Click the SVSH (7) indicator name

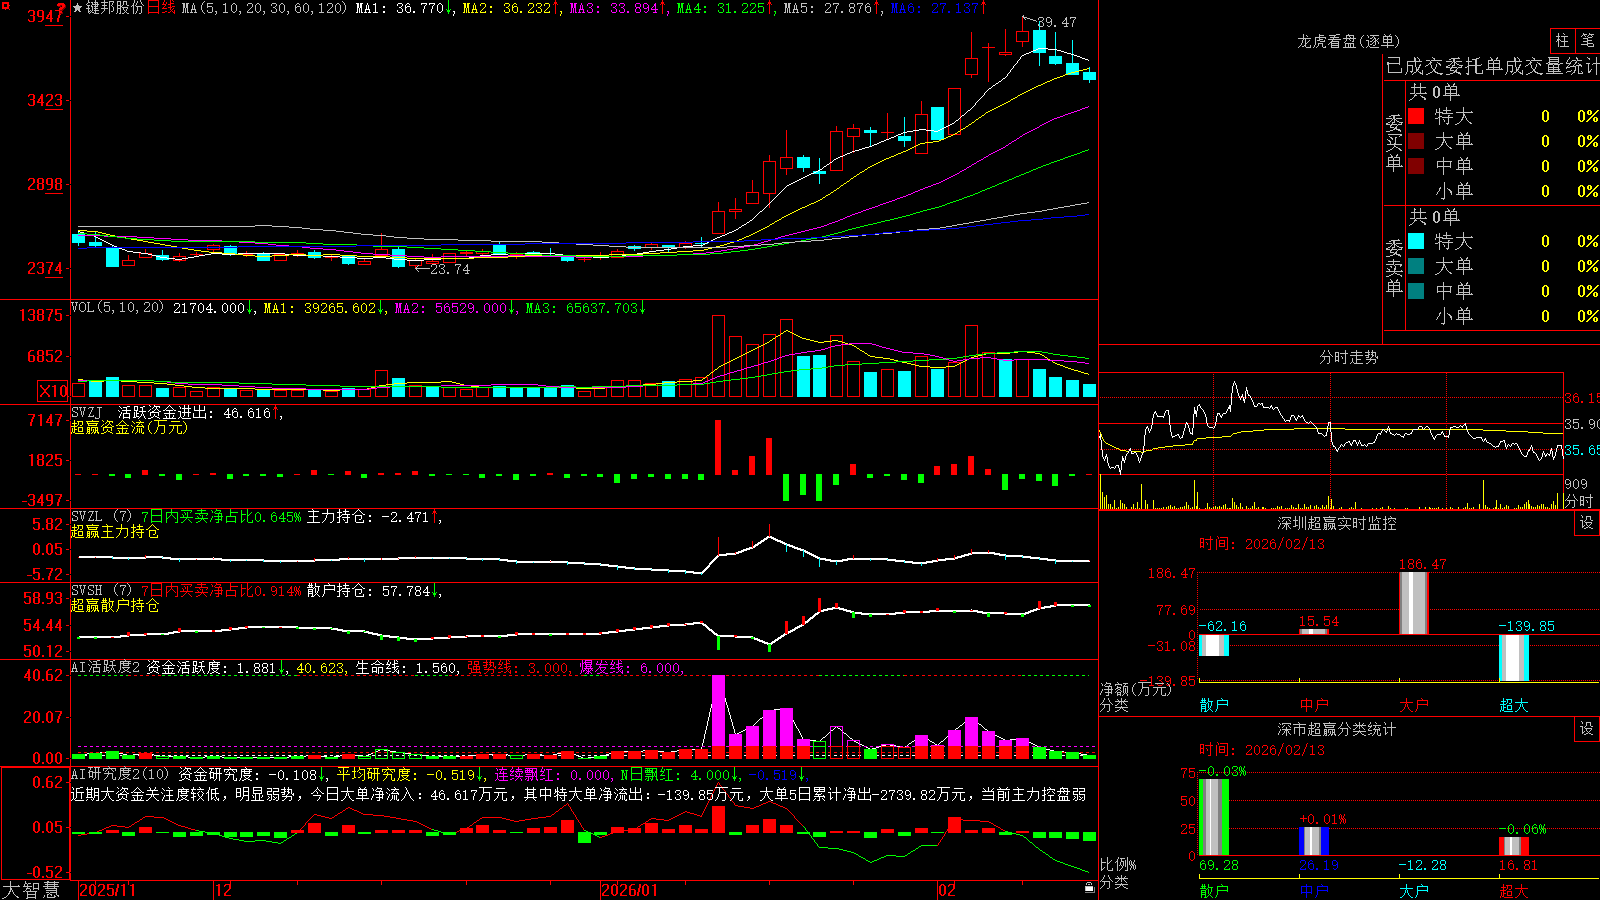[x=101, y=591]
